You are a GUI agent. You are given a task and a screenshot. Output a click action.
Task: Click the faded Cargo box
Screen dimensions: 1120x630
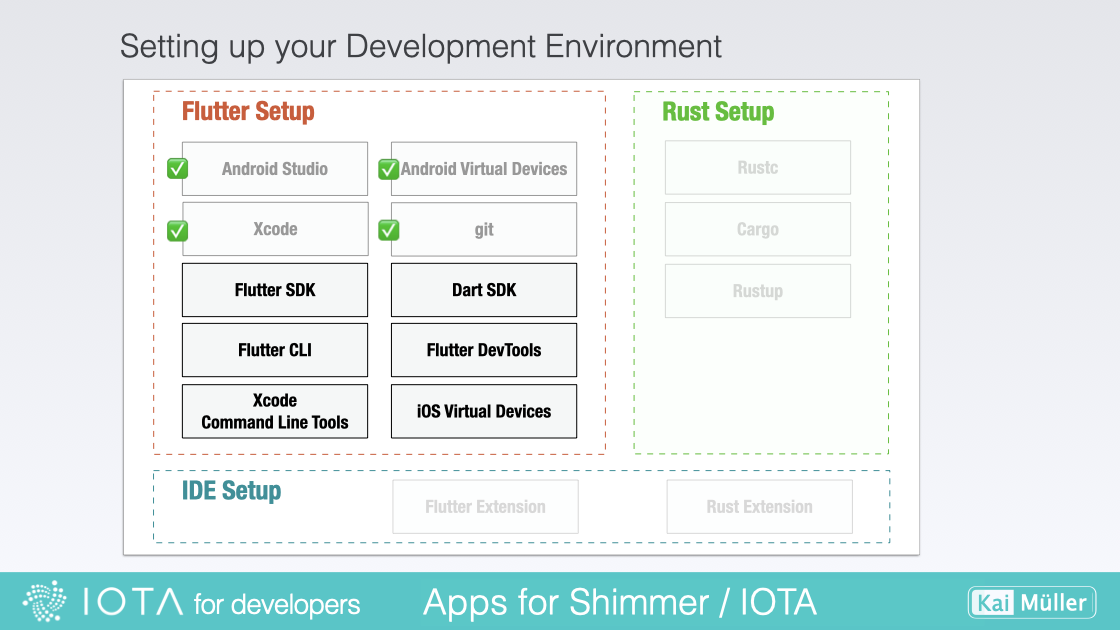coord(758,229)
